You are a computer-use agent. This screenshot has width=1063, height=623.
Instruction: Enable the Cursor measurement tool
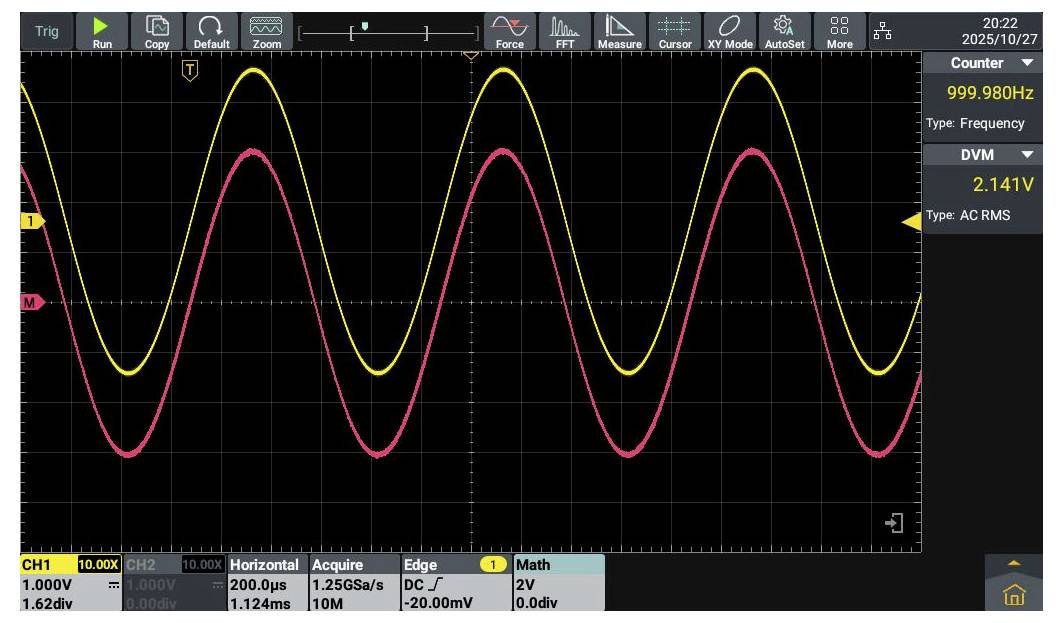point(675,31)
